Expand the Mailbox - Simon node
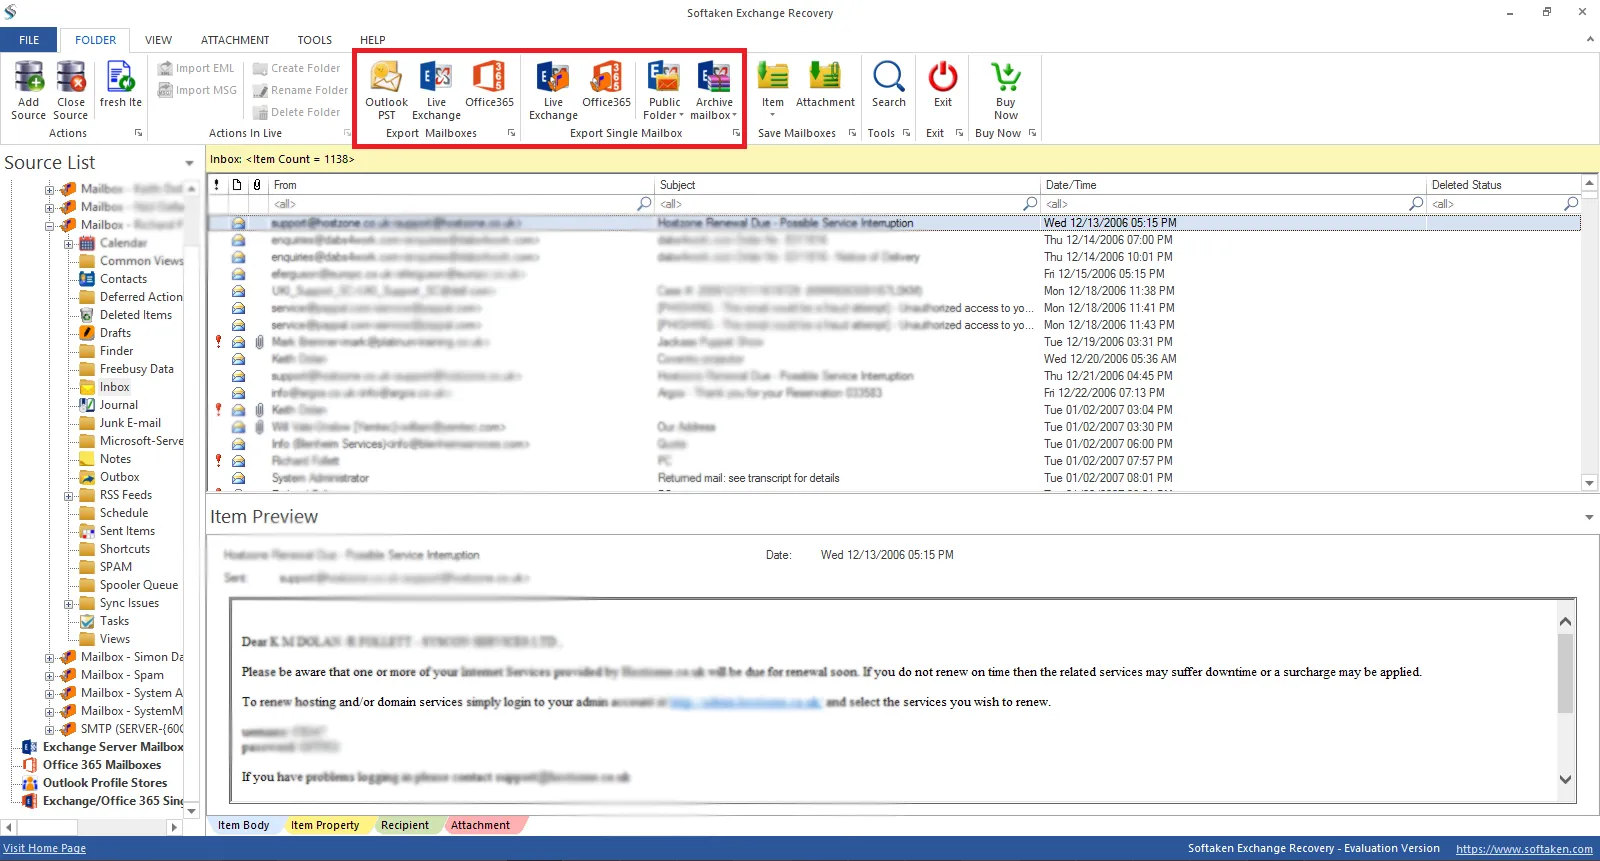 click(49, 657)
